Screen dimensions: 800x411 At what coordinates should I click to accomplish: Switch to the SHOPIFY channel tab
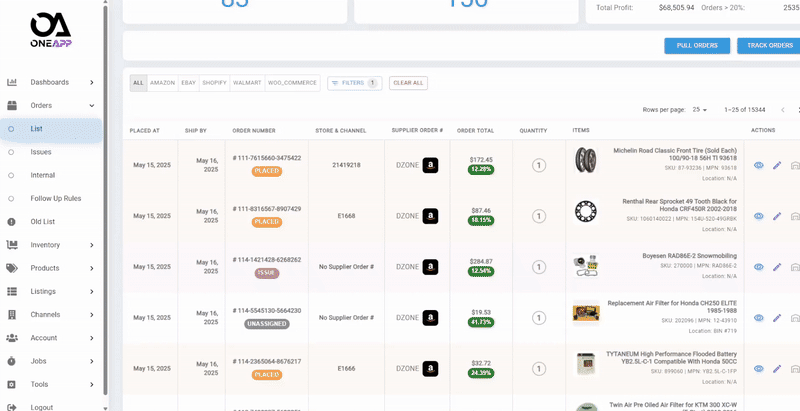click(214, 83)
